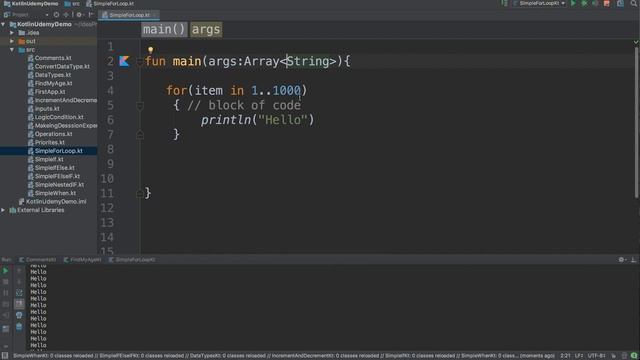
Task: Close the SimpleForLoop.kt editor tab
Action: 155,15
